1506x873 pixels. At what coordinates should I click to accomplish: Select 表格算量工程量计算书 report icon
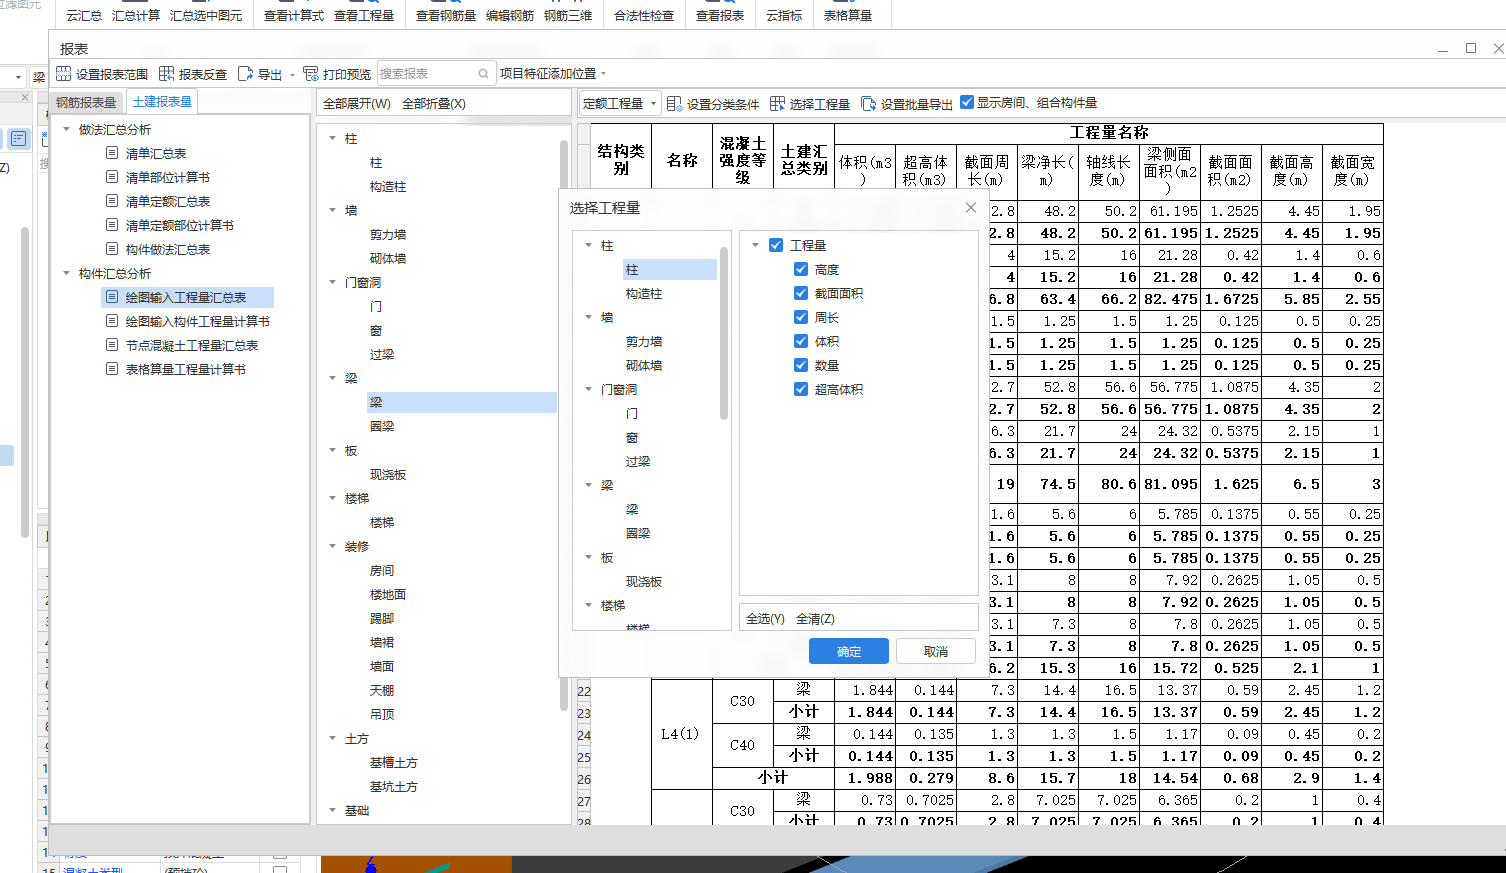click(x=112, y=369)
